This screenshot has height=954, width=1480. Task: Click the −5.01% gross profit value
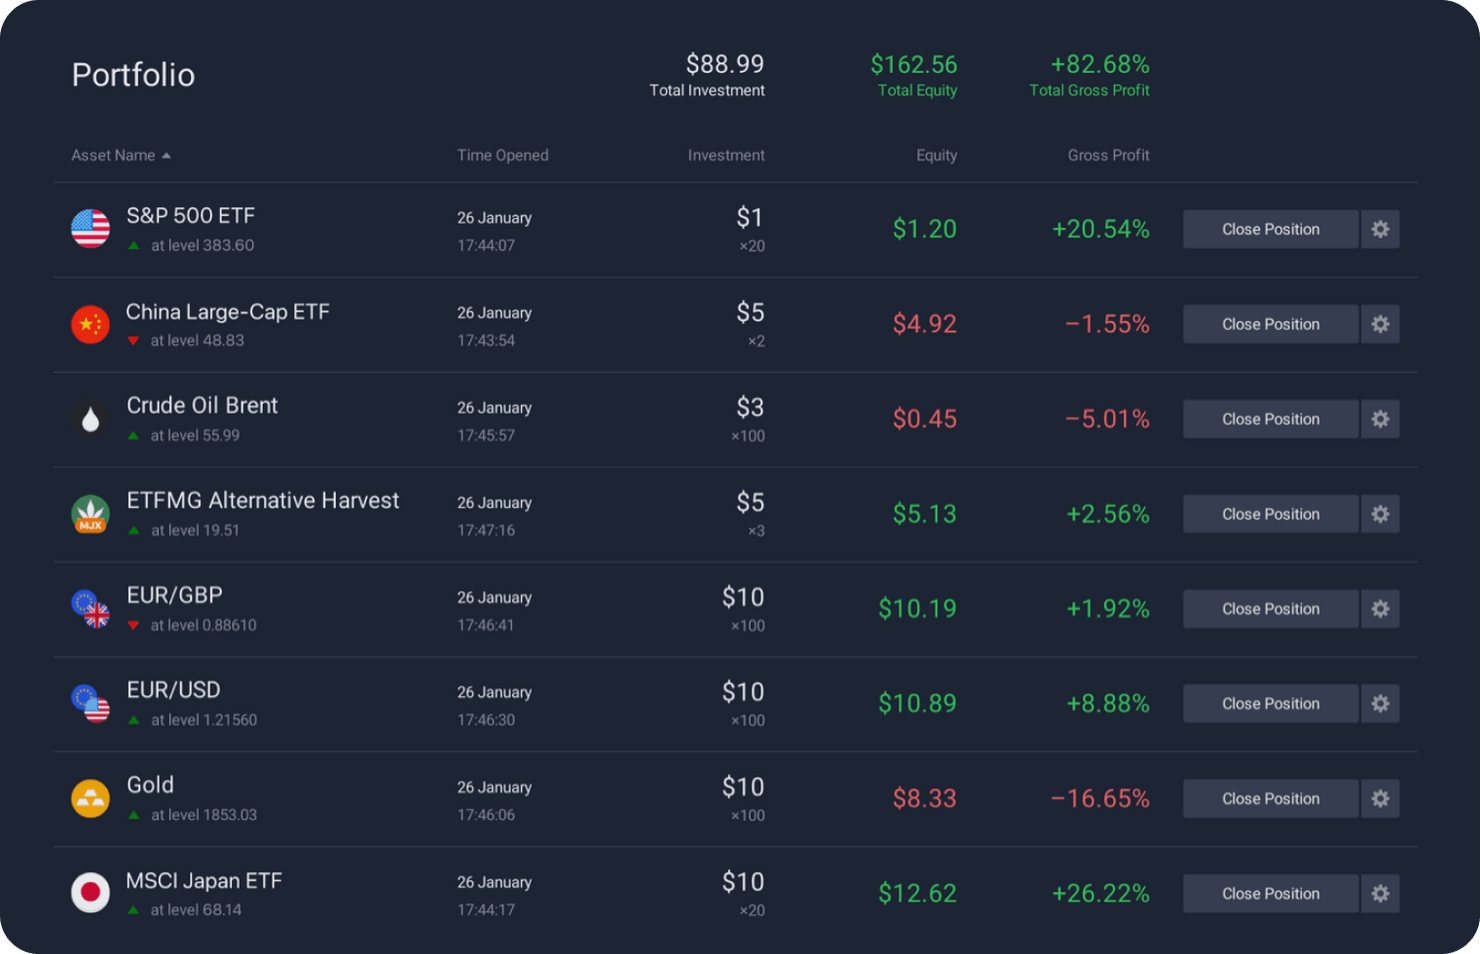[1107, 419]
